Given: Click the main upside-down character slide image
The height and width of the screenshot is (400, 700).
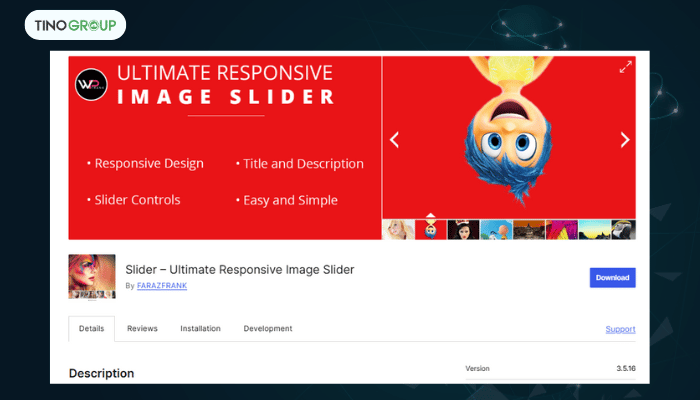Looking at the screenshot, I should point(509,132).
